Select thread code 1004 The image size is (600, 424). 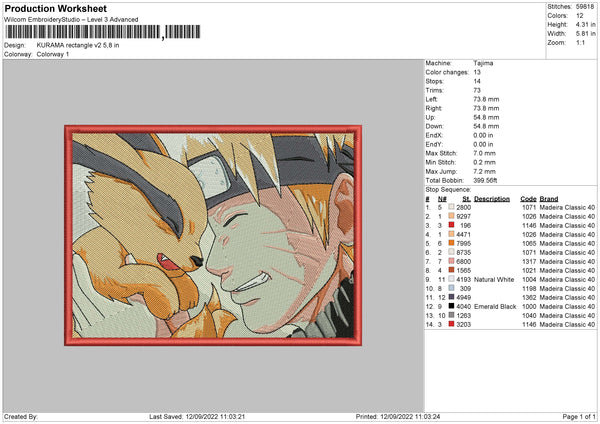[529, 280]
